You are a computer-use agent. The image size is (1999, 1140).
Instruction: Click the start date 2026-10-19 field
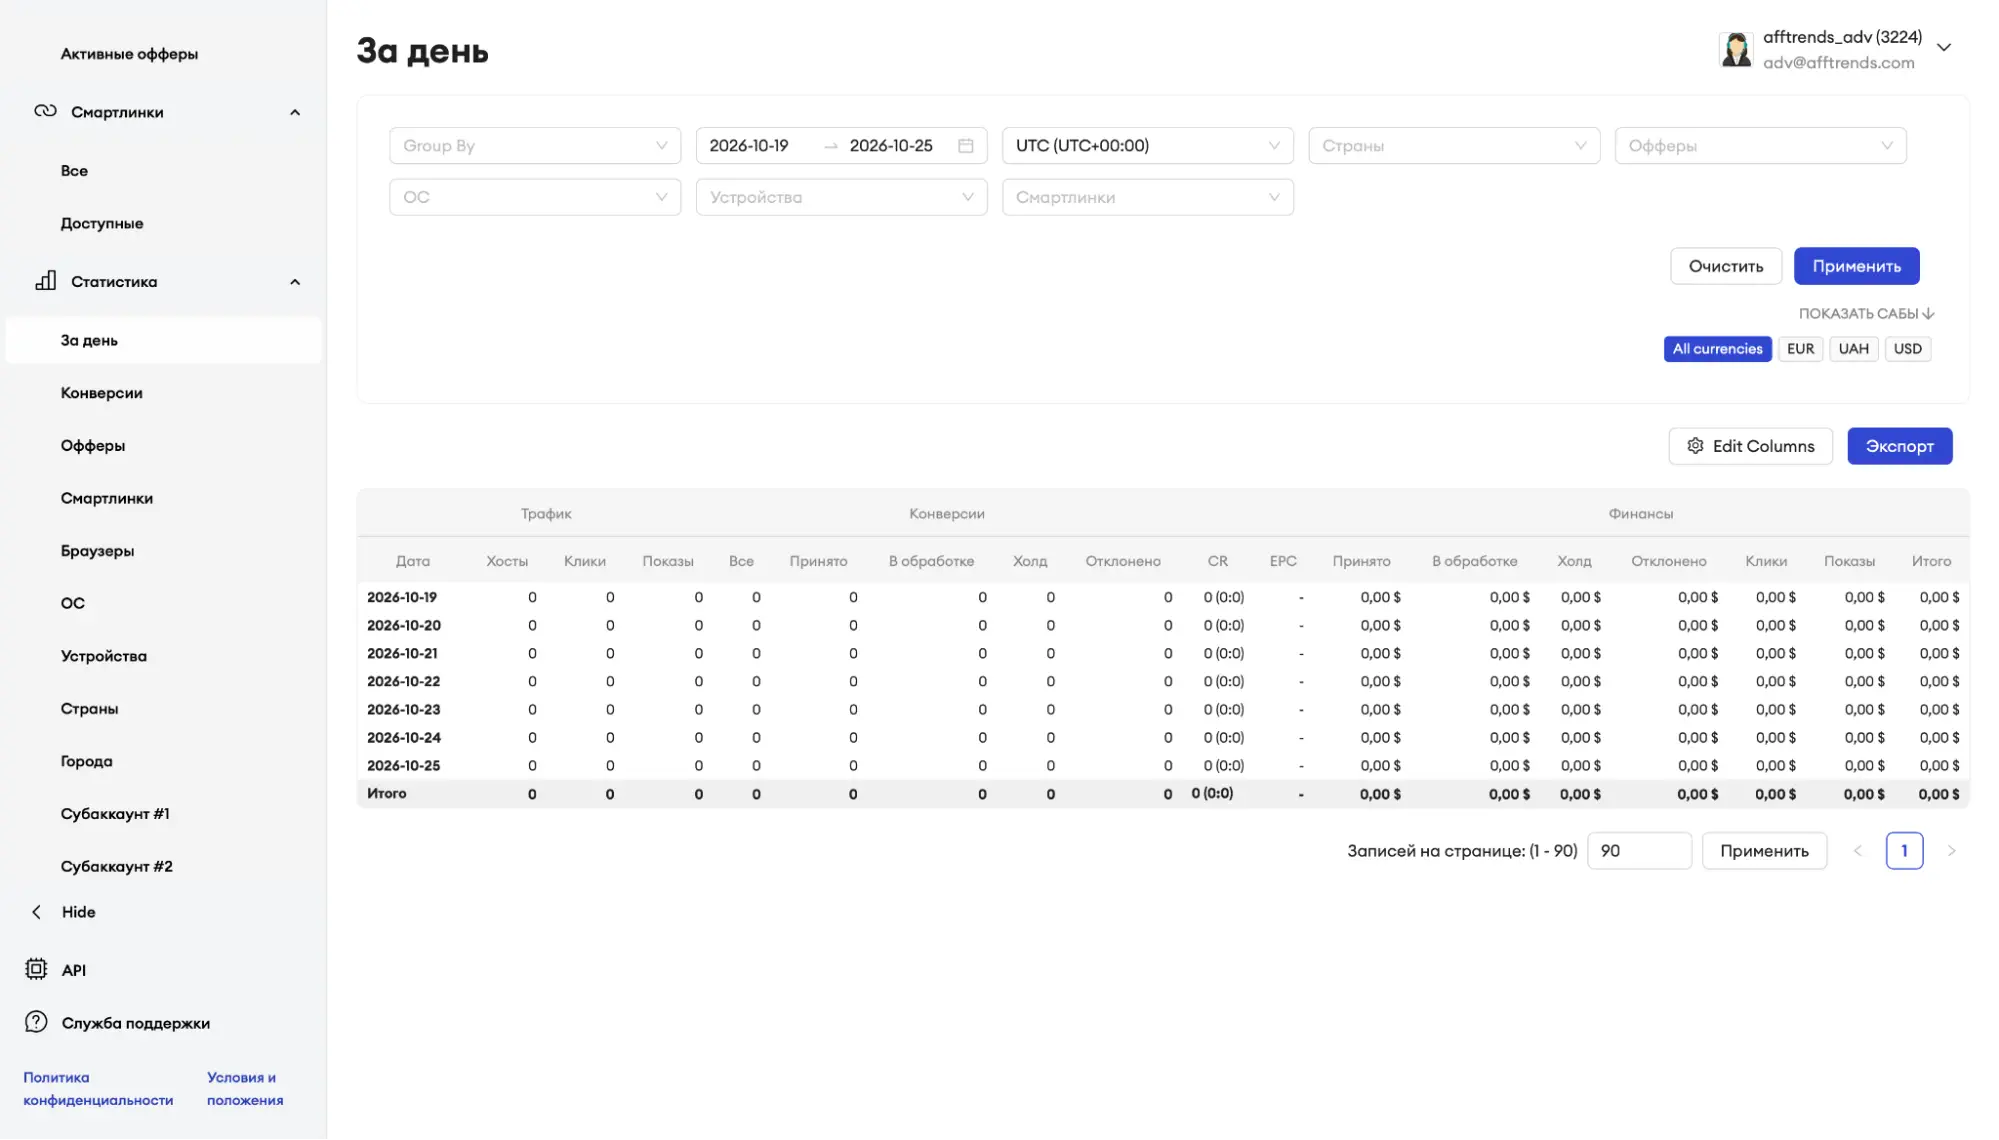(749, 146)
